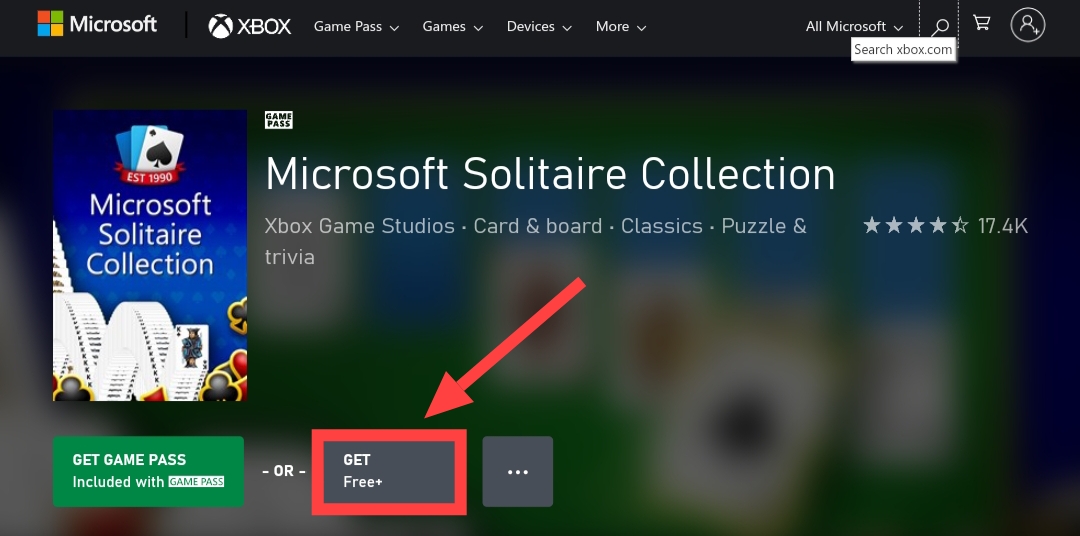Open the Devices dropdown
Screen dimensions: 1080x536
pos(539,27)
